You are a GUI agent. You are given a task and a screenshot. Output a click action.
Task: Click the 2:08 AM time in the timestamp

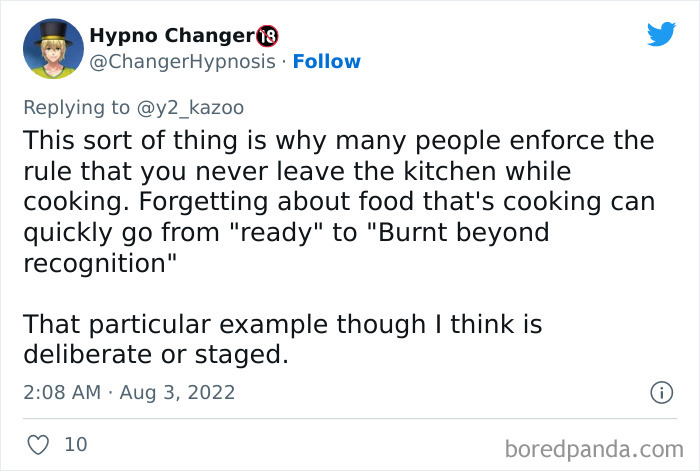click(62, 392)
